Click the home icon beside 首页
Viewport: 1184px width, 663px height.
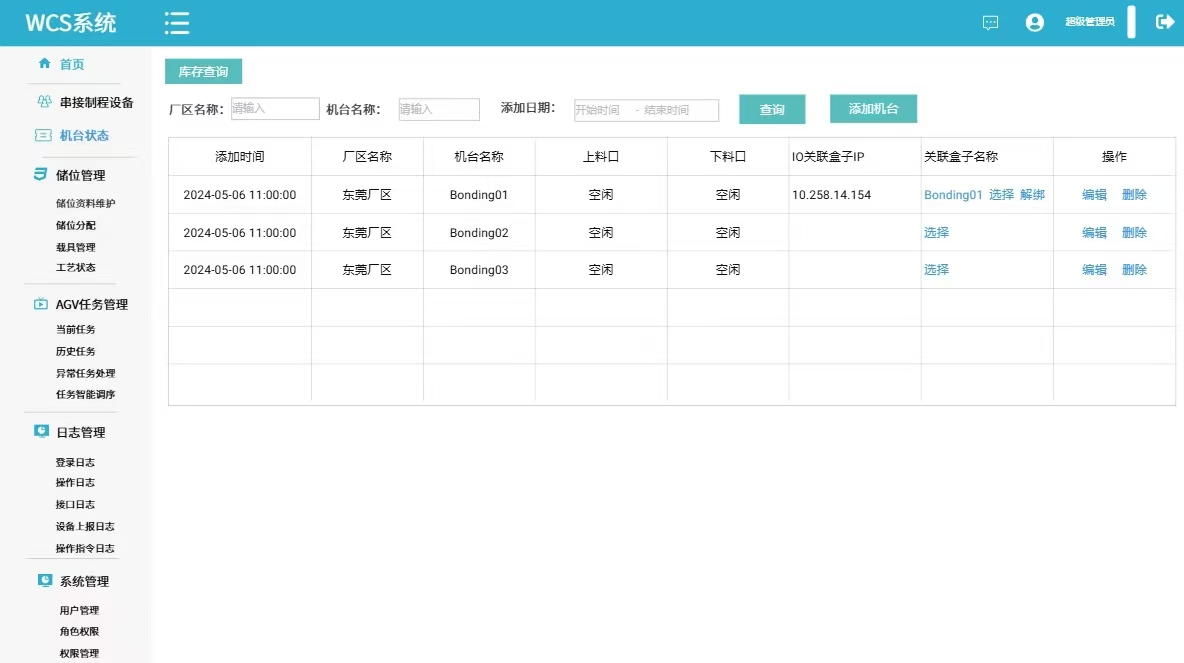pos(45,63)
